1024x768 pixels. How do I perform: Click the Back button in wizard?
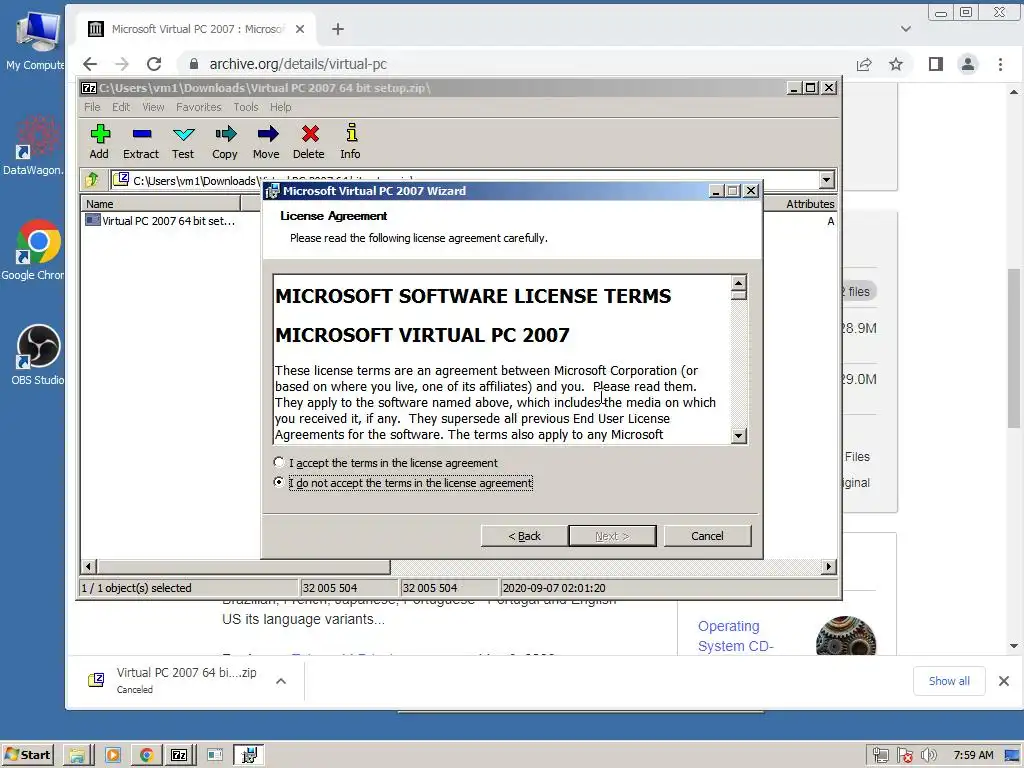tap(524, 536)
